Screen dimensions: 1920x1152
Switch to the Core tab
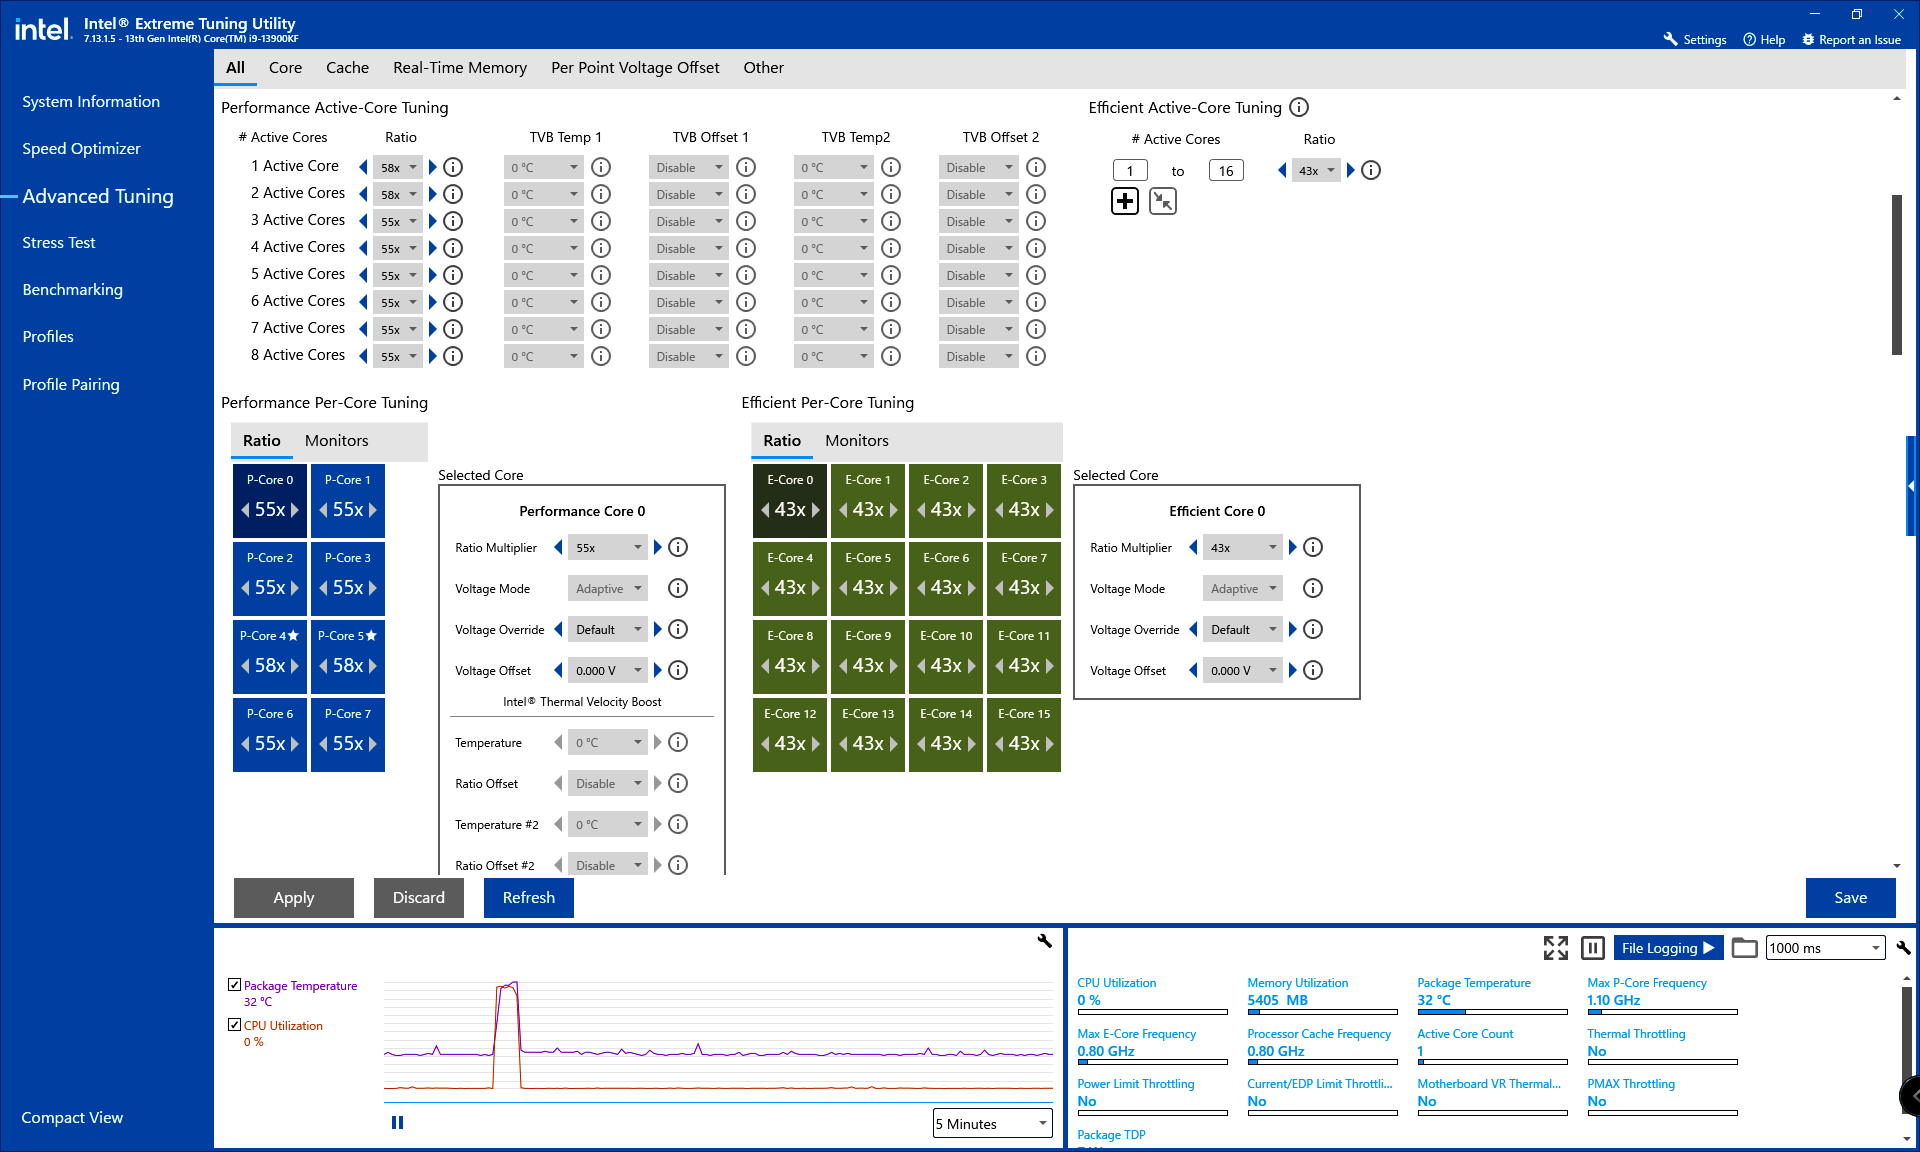(x=285, y=67)
